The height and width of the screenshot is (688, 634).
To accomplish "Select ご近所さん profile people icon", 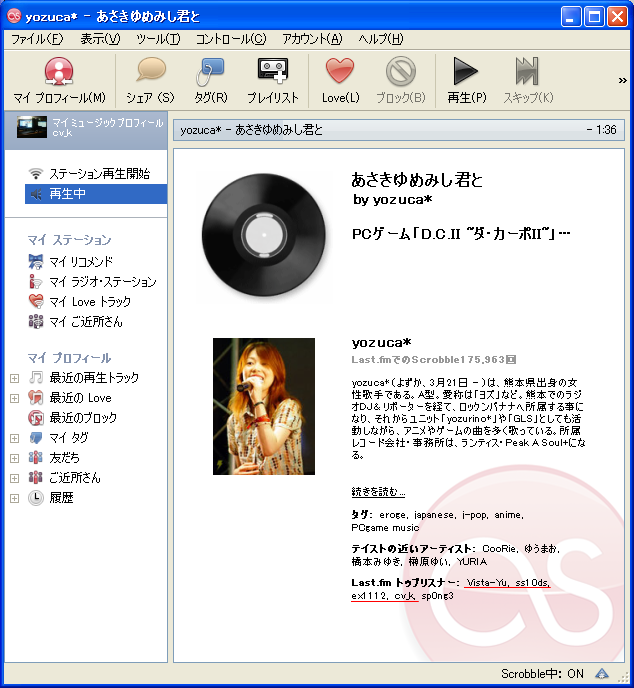I will click(x=36, y=477).
